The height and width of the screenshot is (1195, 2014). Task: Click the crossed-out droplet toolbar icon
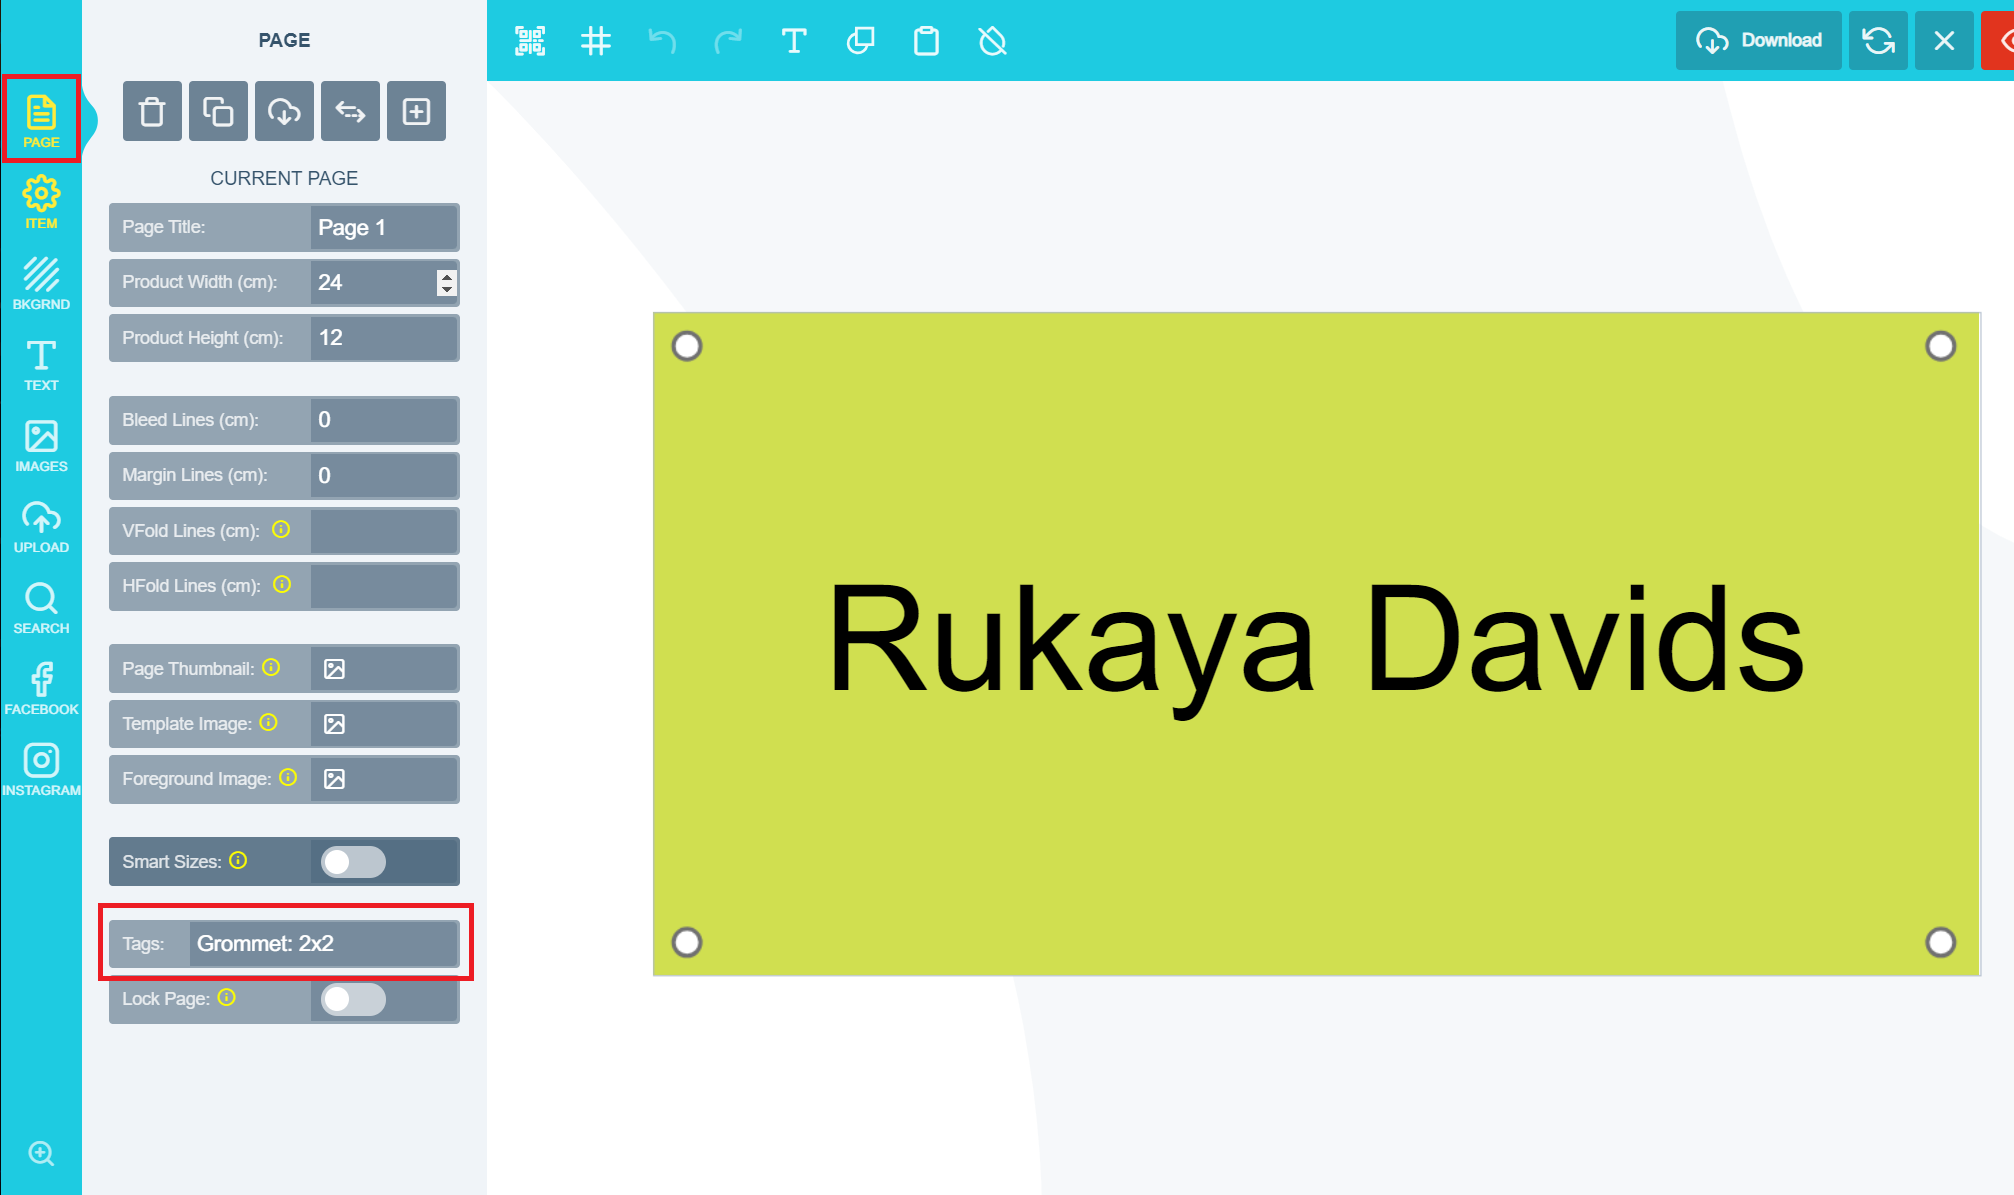pyautogui.click(x=992, y=41)
